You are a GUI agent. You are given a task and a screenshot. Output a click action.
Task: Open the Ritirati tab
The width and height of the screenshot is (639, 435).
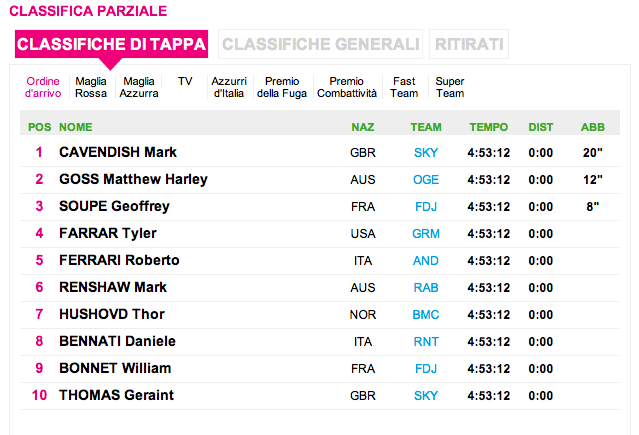(469, 44)
